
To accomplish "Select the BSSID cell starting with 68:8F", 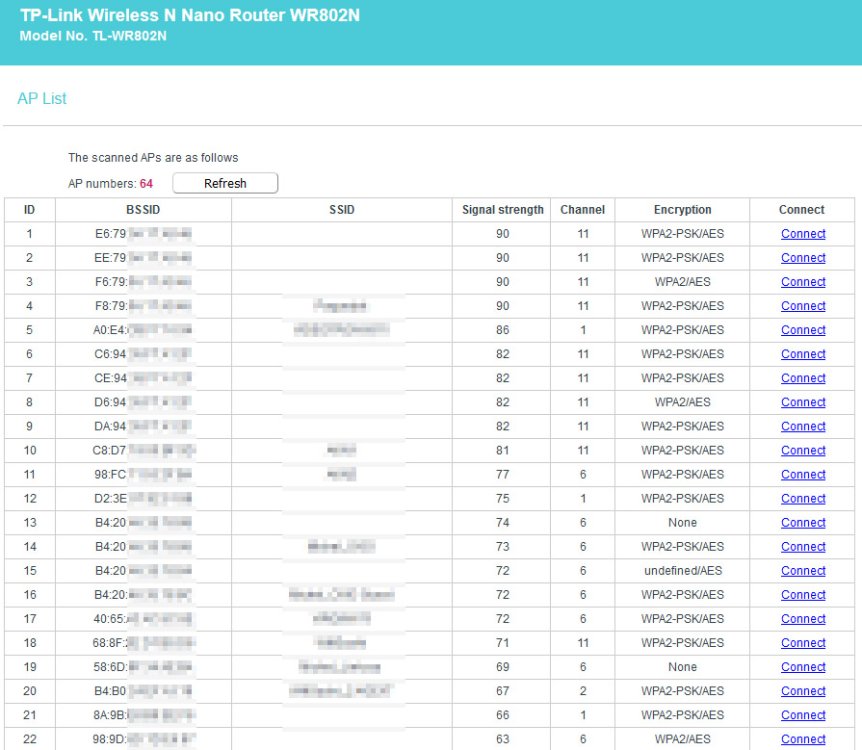I will tap(143, 643).
